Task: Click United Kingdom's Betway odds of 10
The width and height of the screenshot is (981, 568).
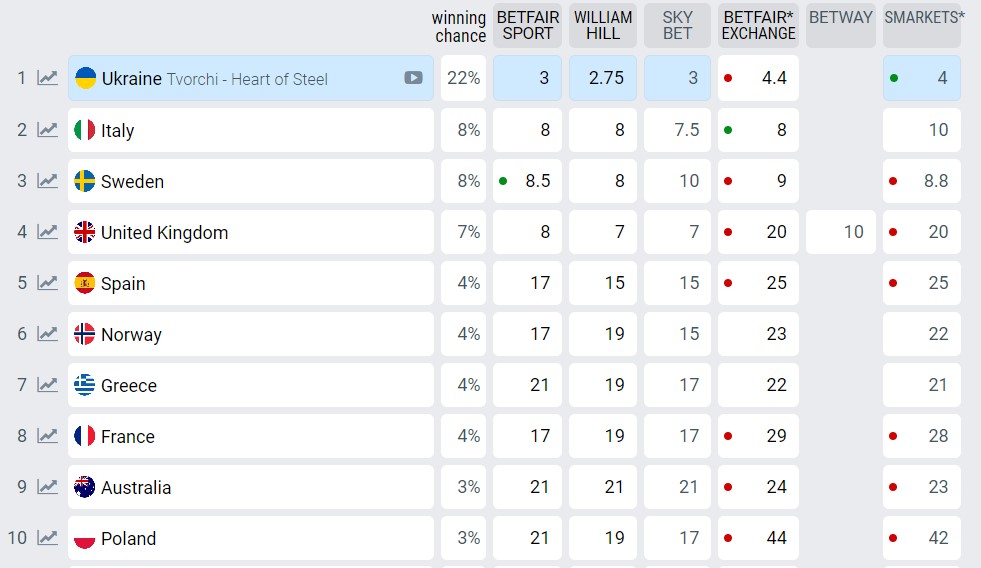Action: tap(841, 232)
